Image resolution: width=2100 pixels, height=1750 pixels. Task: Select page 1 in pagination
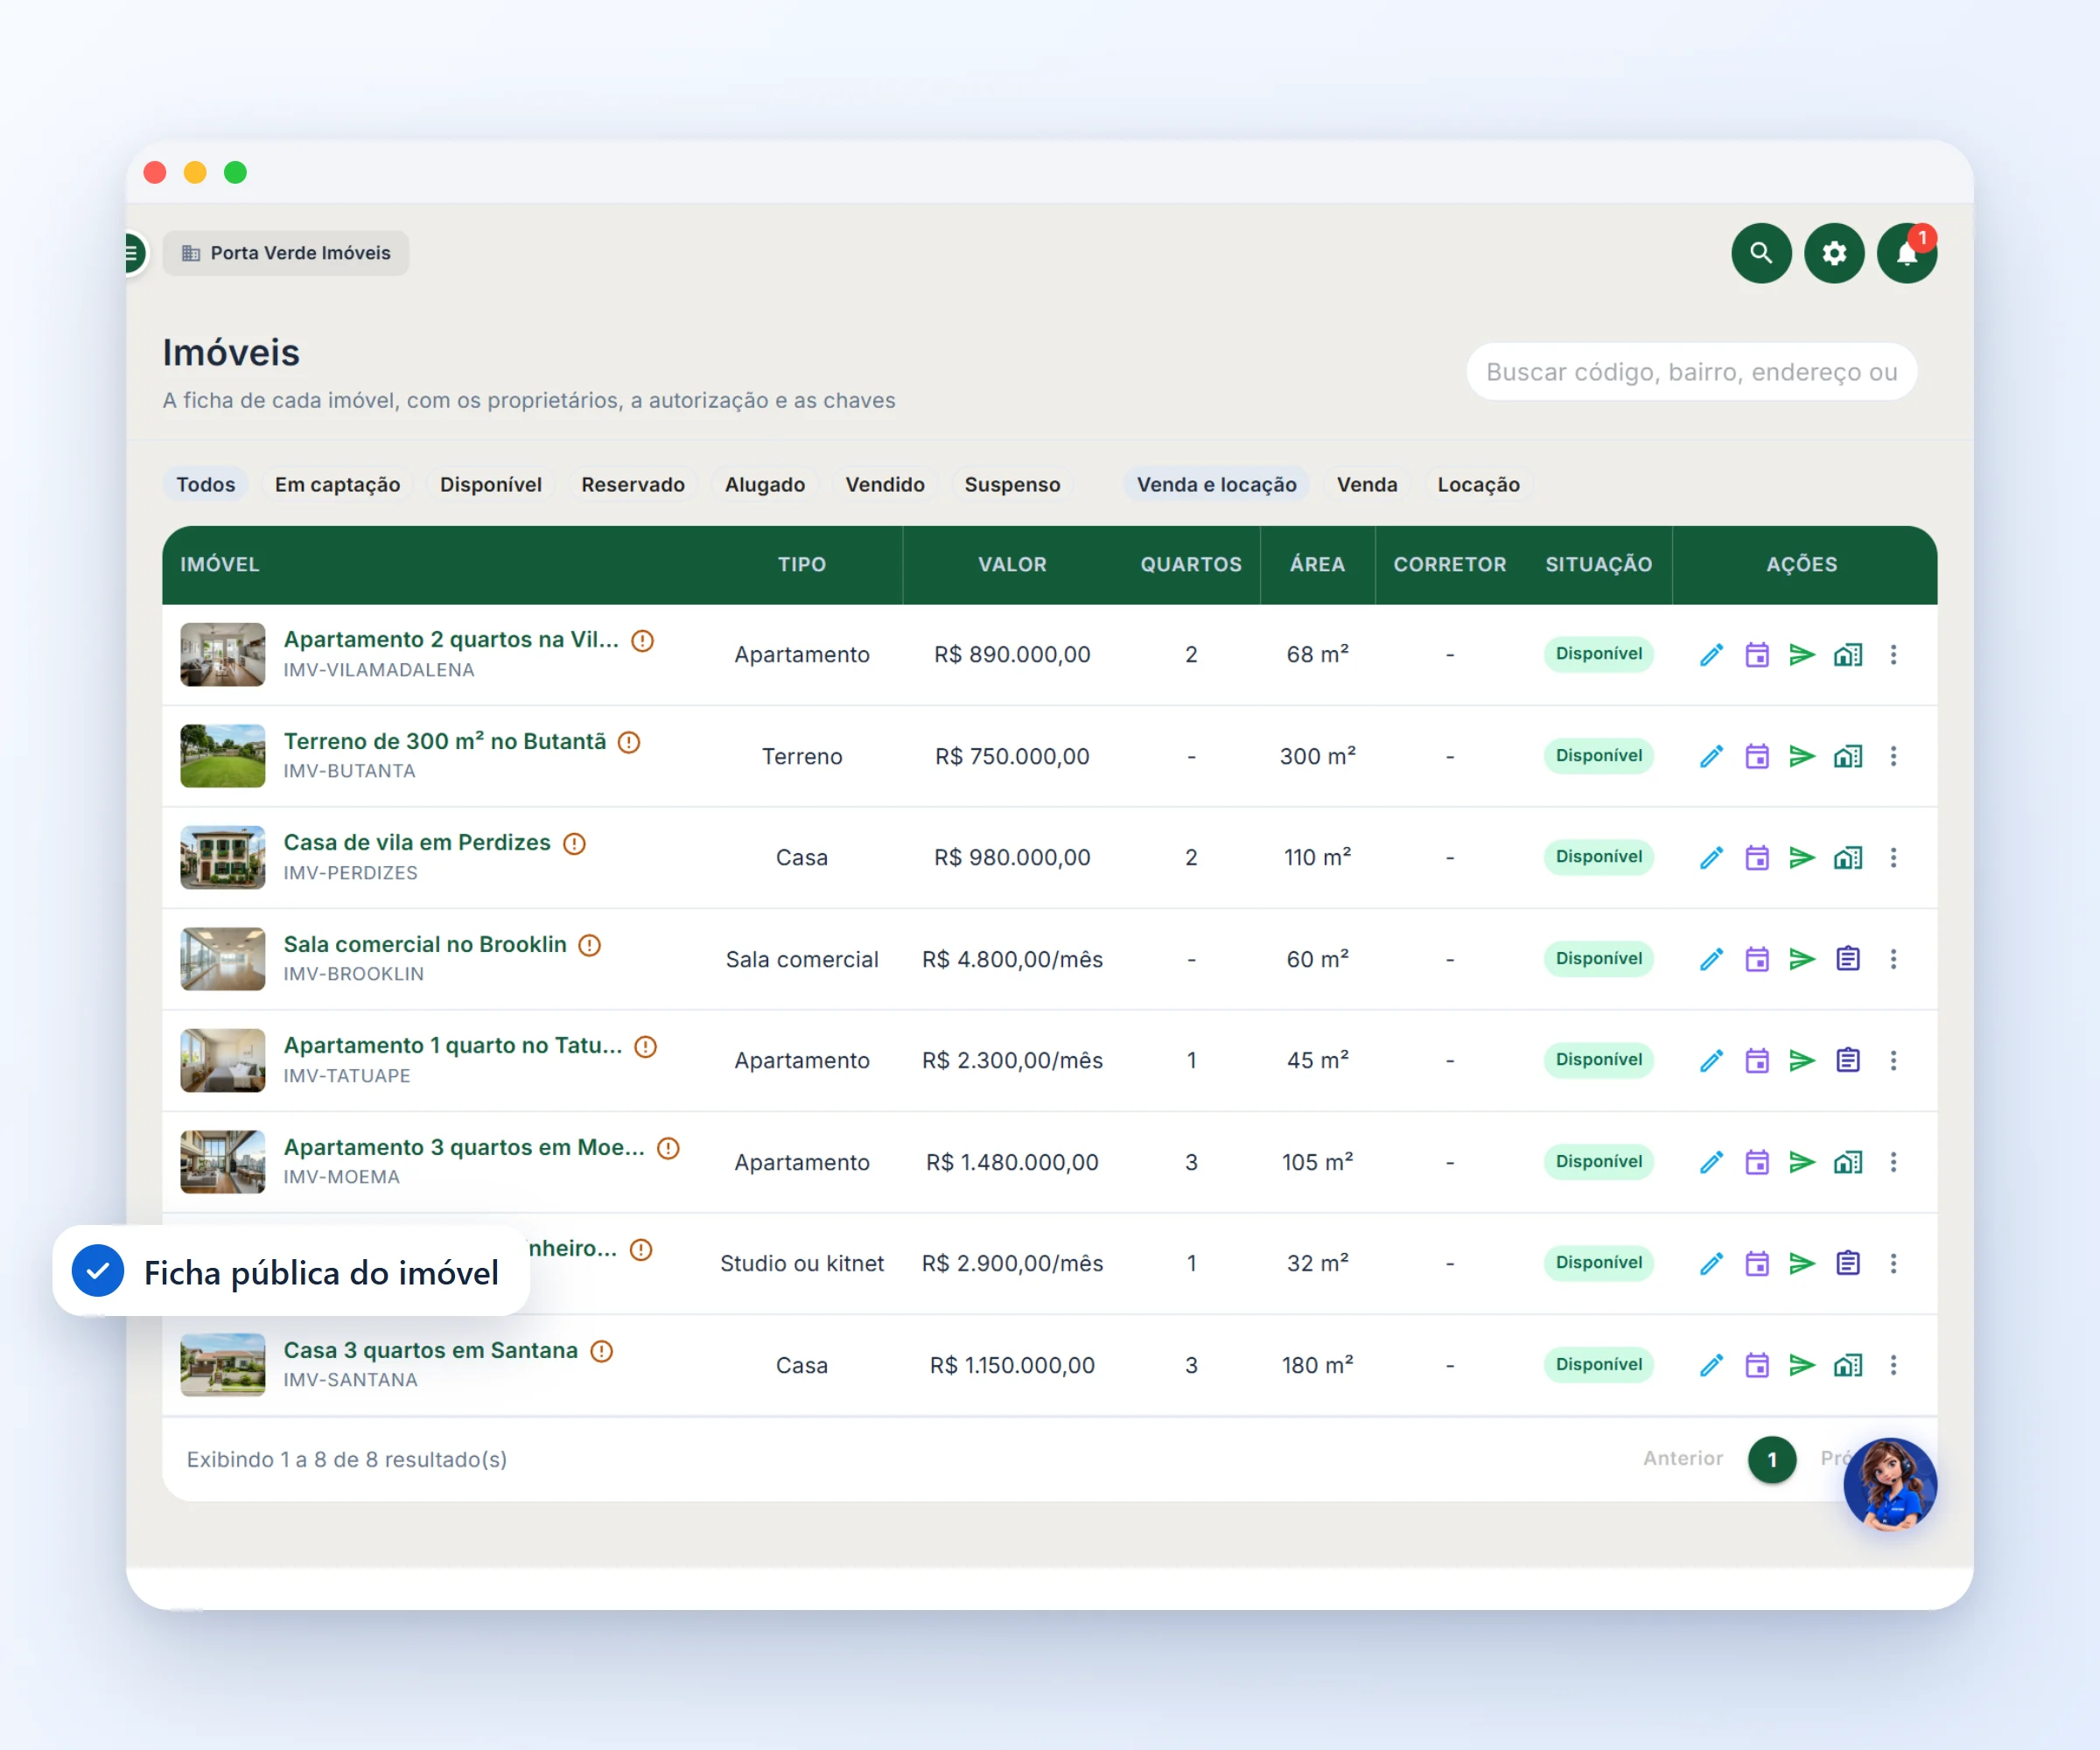pos(1771,1460)
